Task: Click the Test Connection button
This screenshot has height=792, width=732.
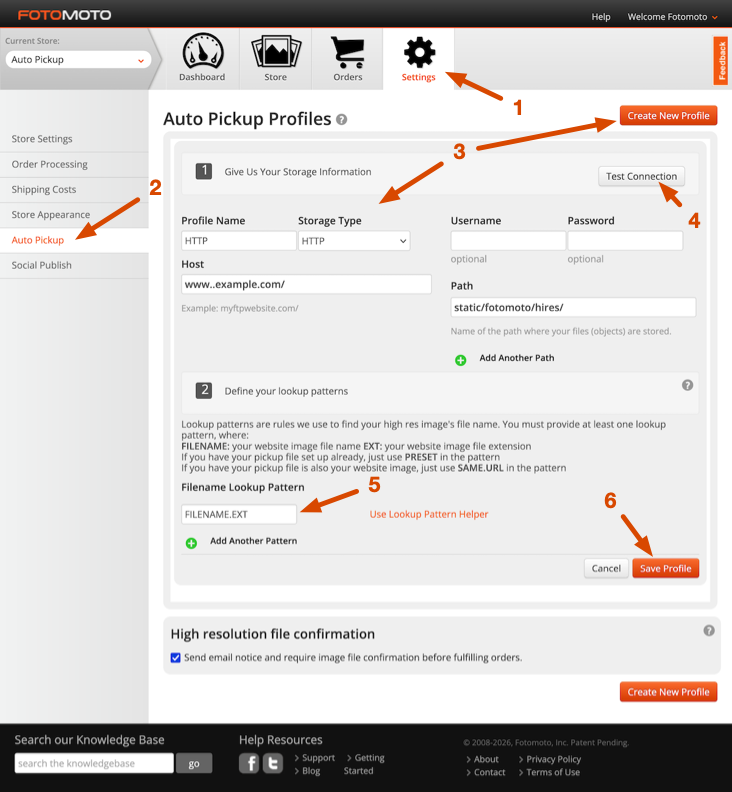Action: 642,176
